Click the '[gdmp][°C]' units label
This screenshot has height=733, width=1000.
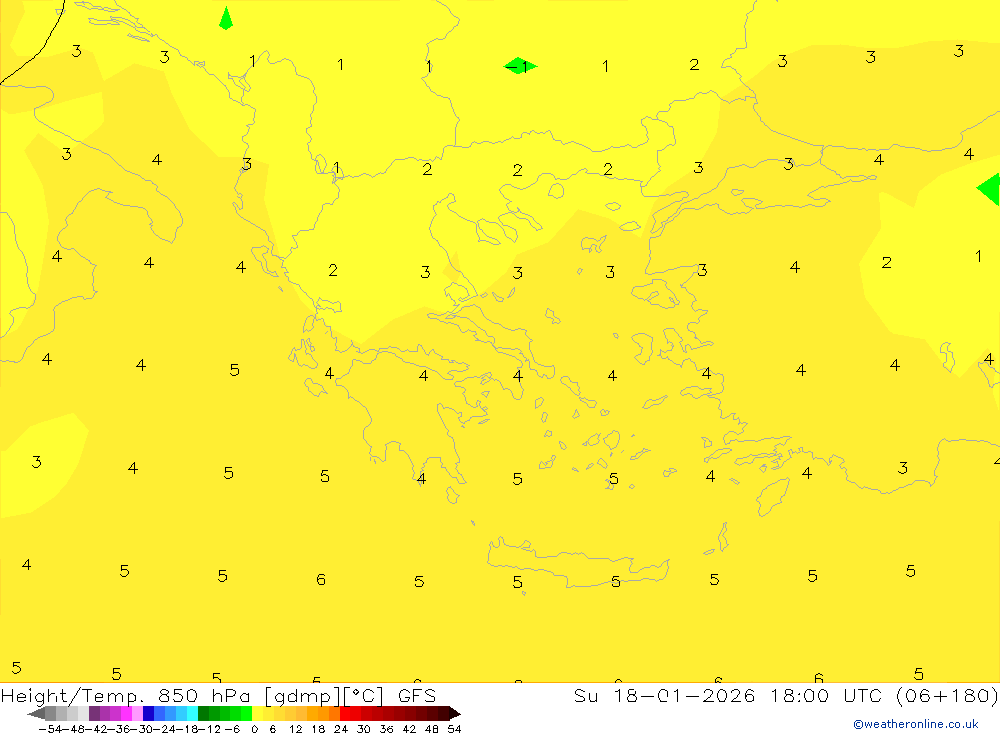(x=323, y=695)
